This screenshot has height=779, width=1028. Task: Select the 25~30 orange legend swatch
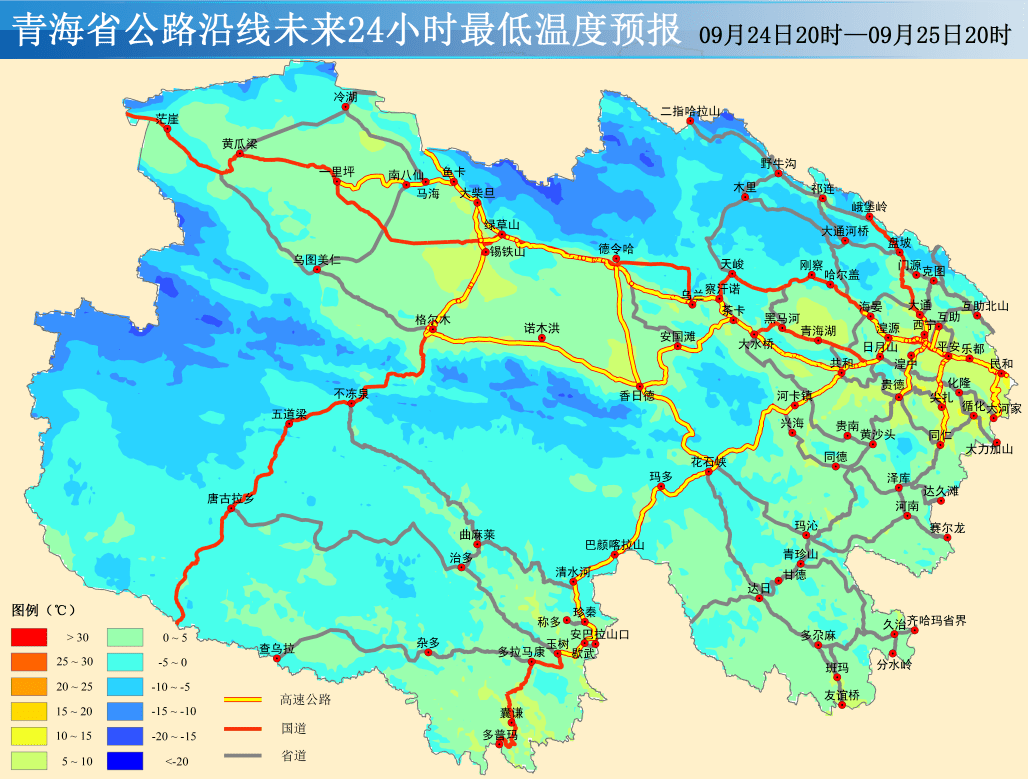coord(29,662)
